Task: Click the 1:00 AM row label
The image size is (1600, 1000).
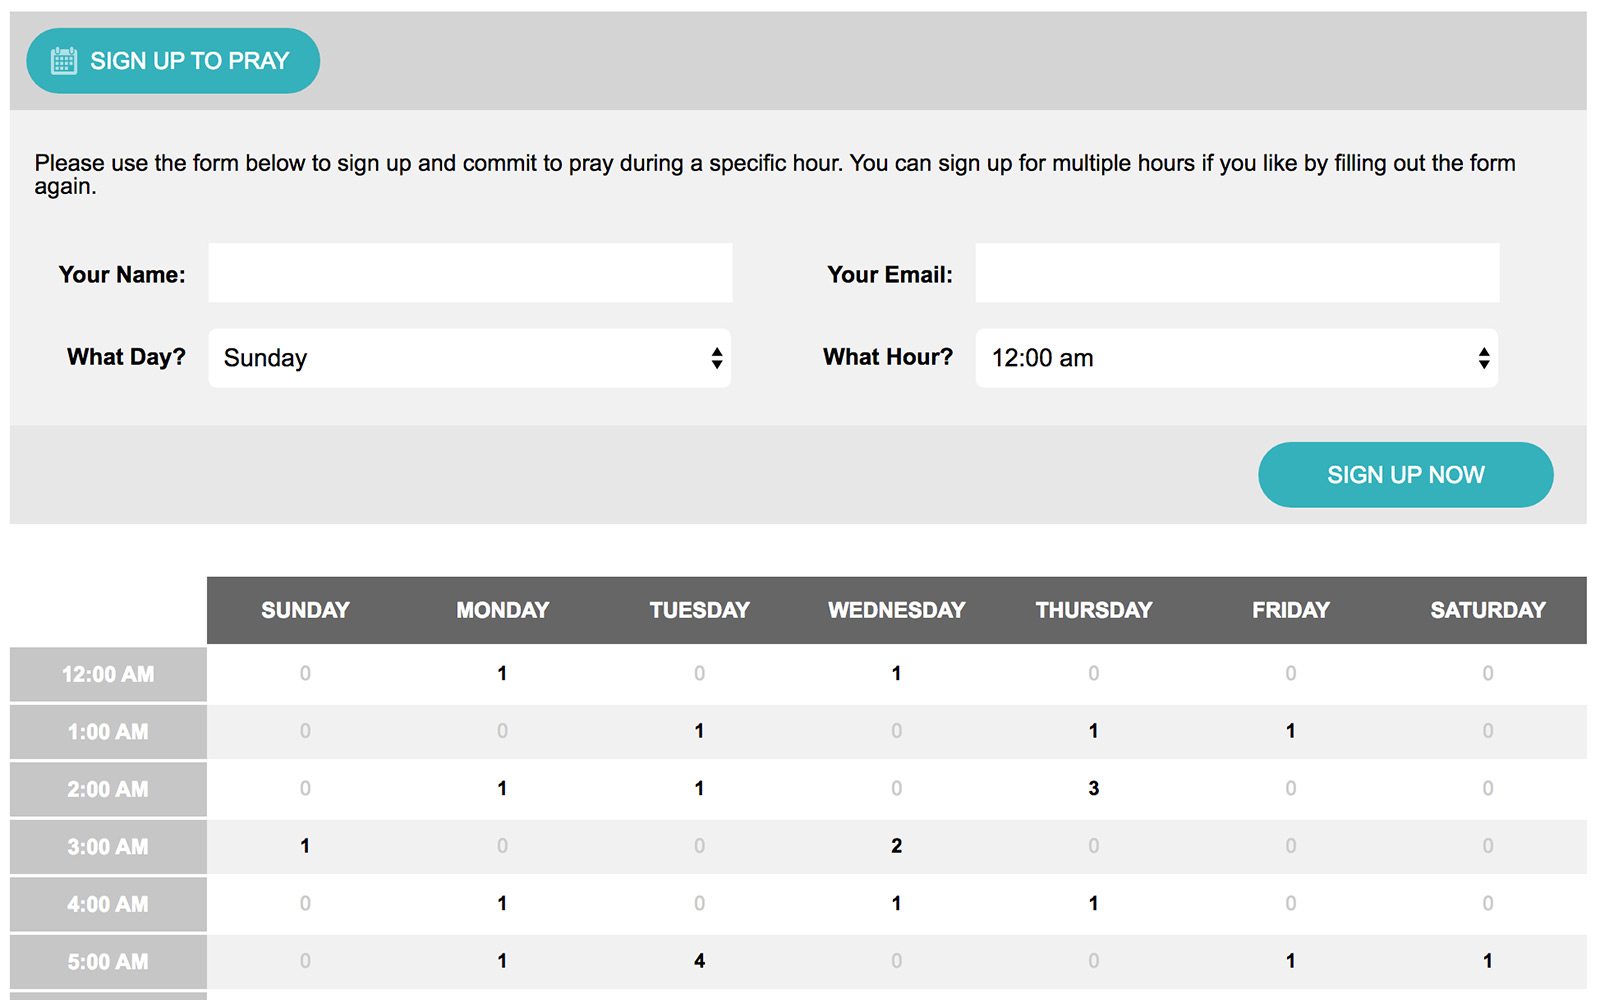Action: click(108, 732)
